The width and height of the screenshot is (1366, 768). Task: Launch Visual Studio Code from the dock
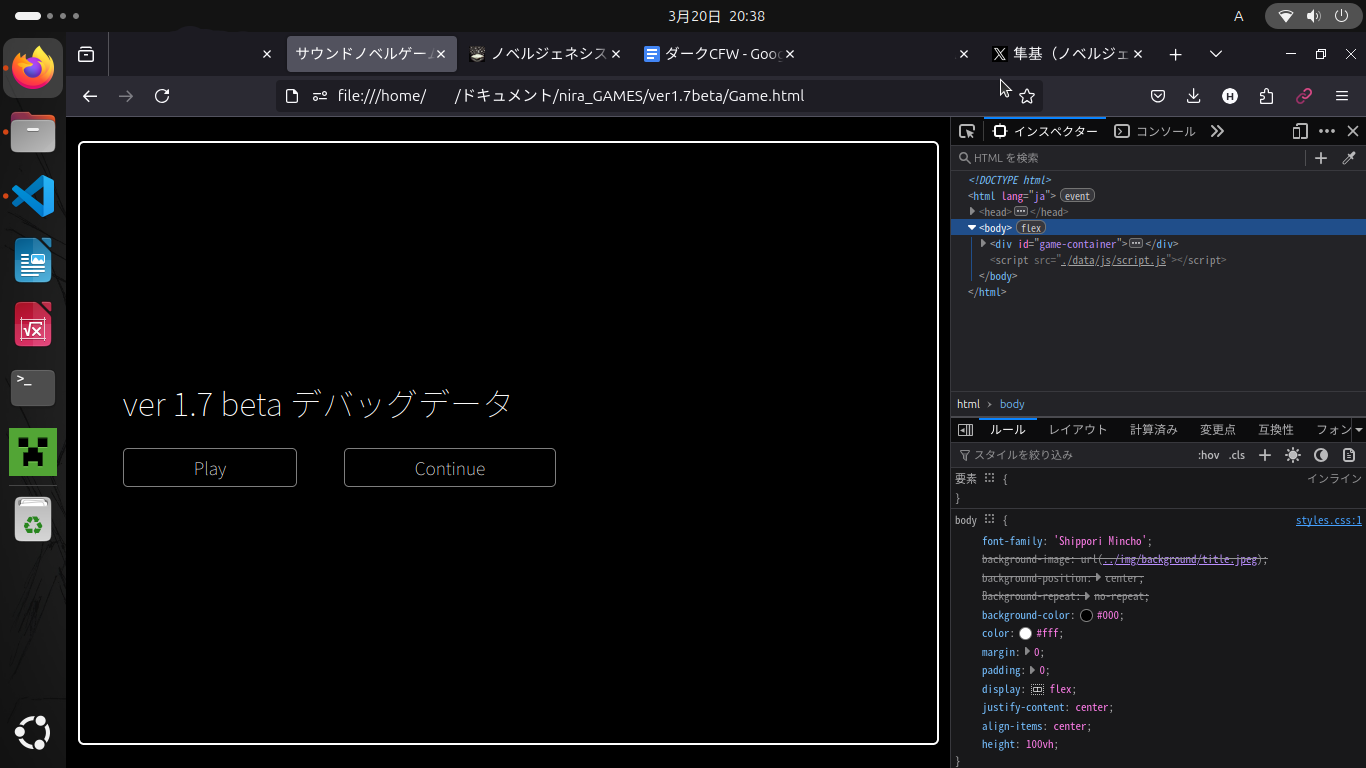click(33, 196)
